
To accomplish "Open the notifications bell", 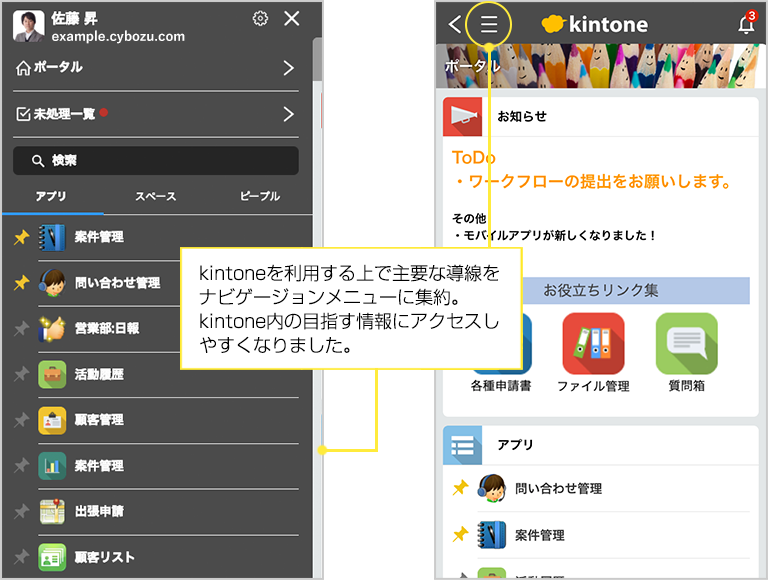I will point(746,23).
